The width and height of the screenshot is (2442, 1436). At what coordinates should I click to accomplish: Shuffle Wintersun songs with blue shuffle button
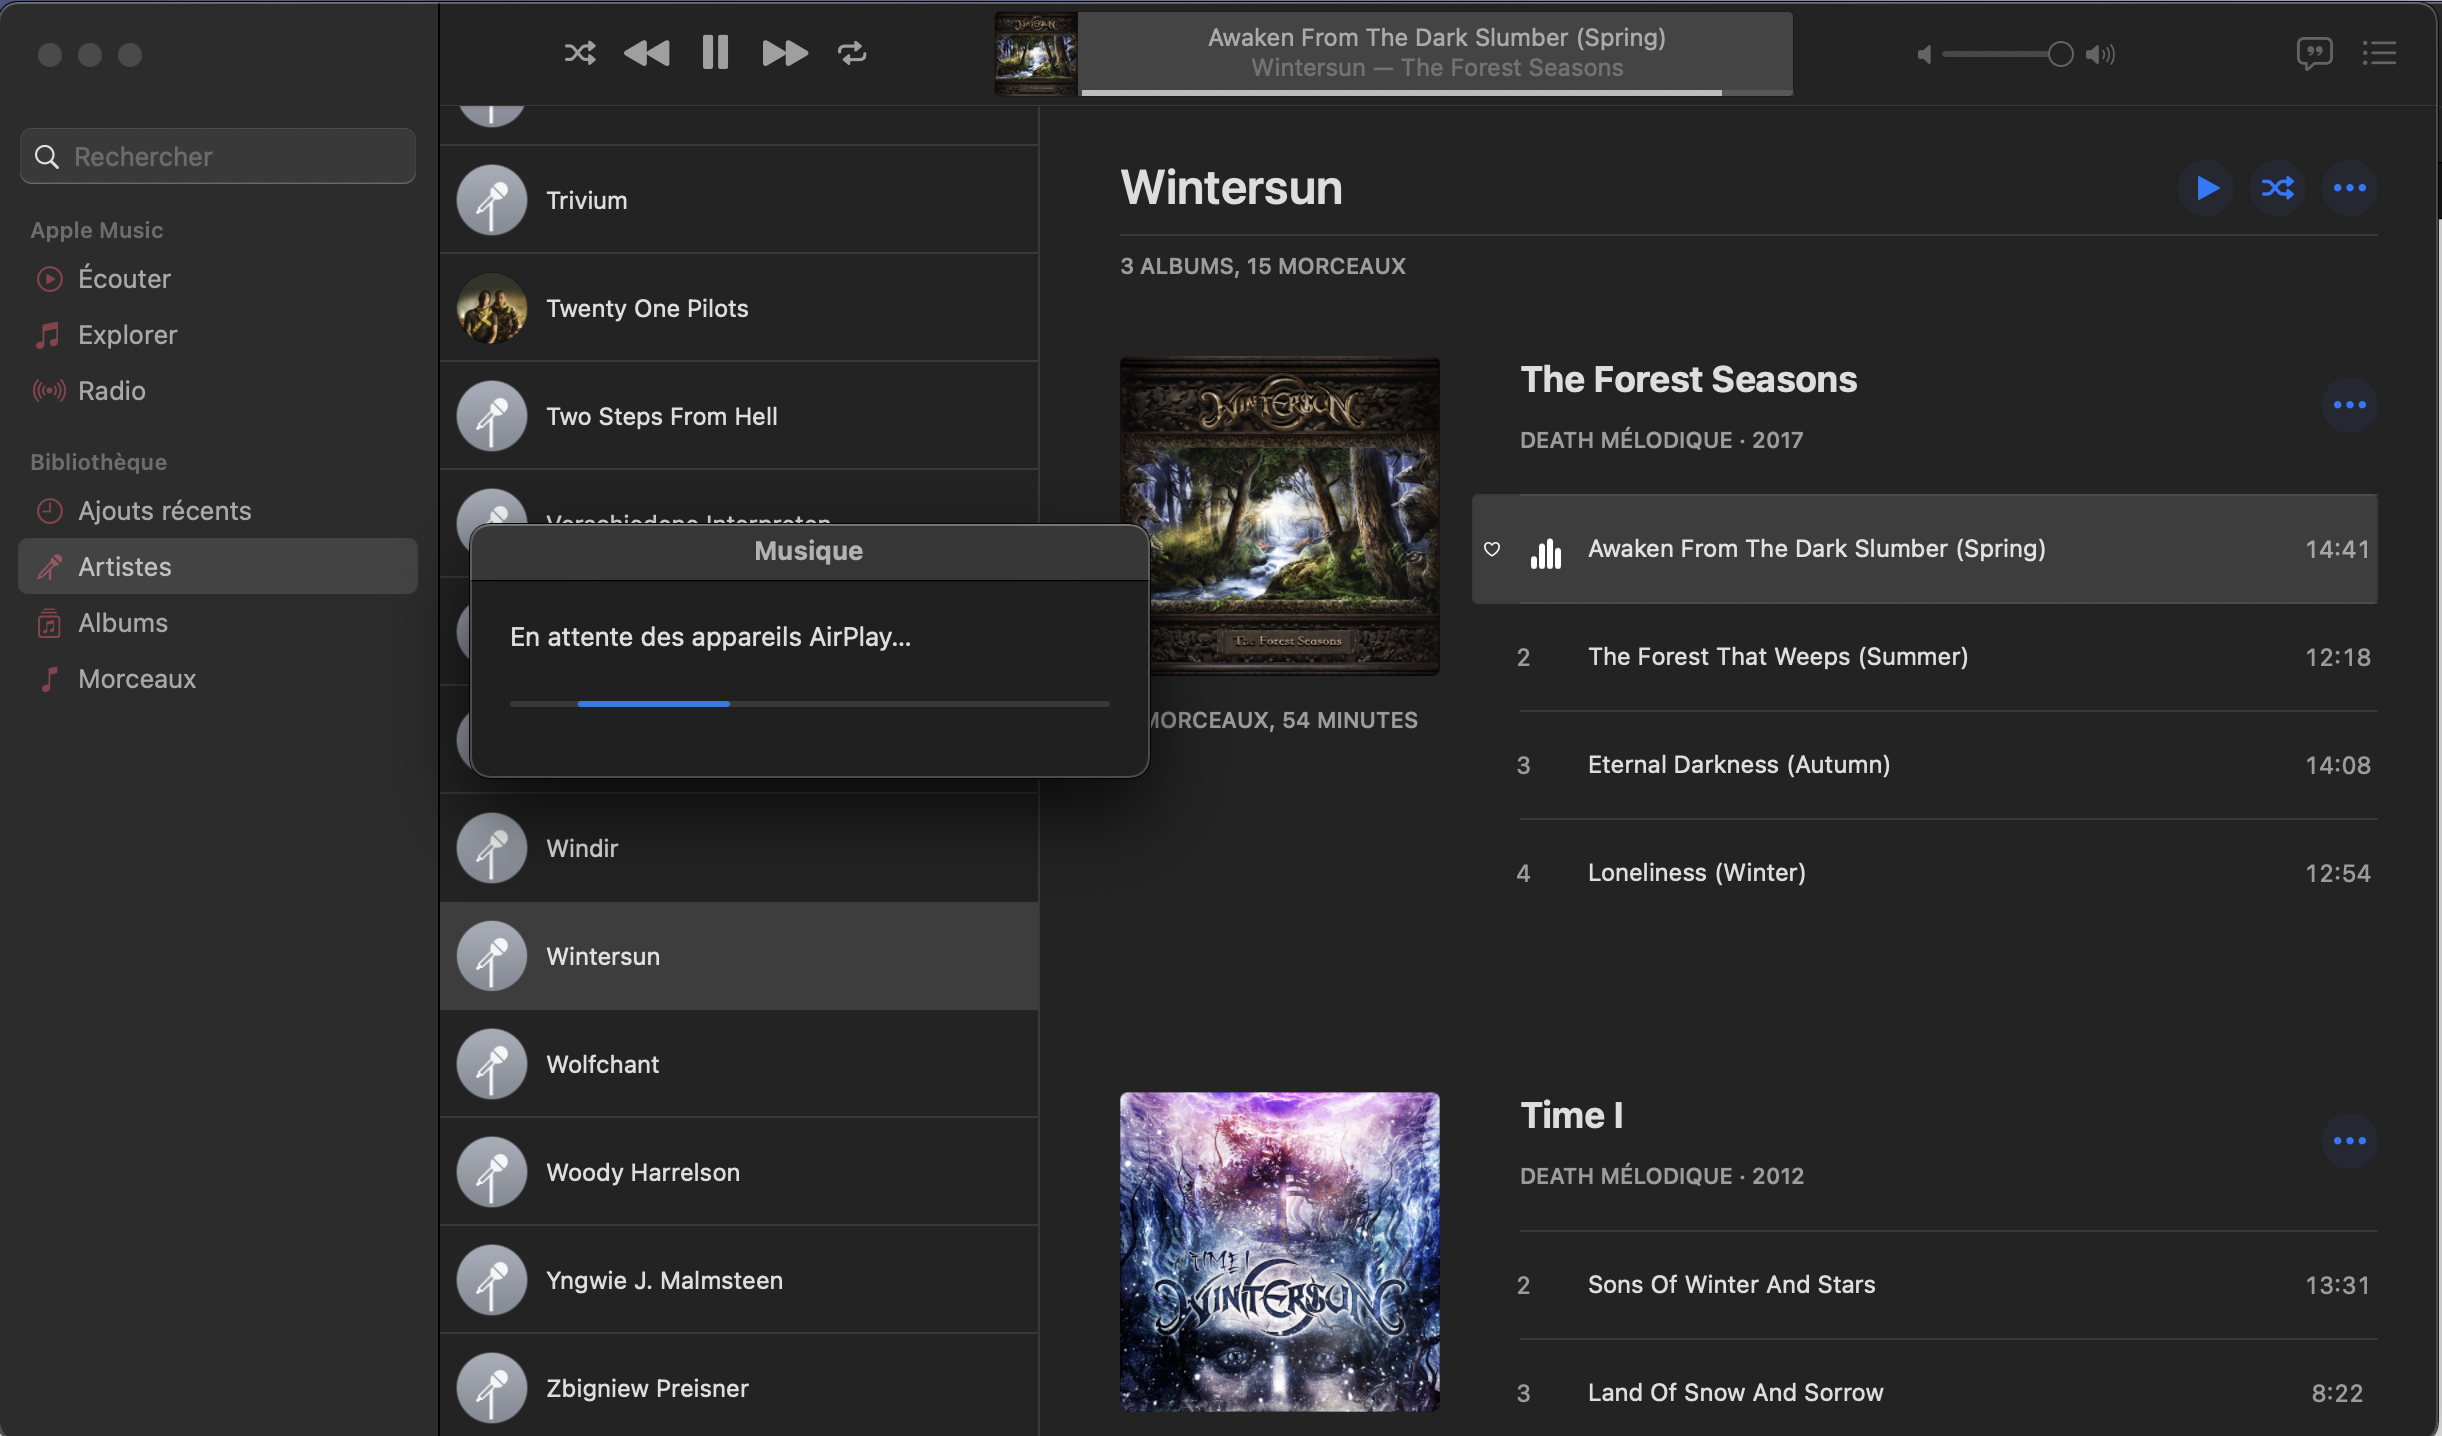[x=2278, y=188]
